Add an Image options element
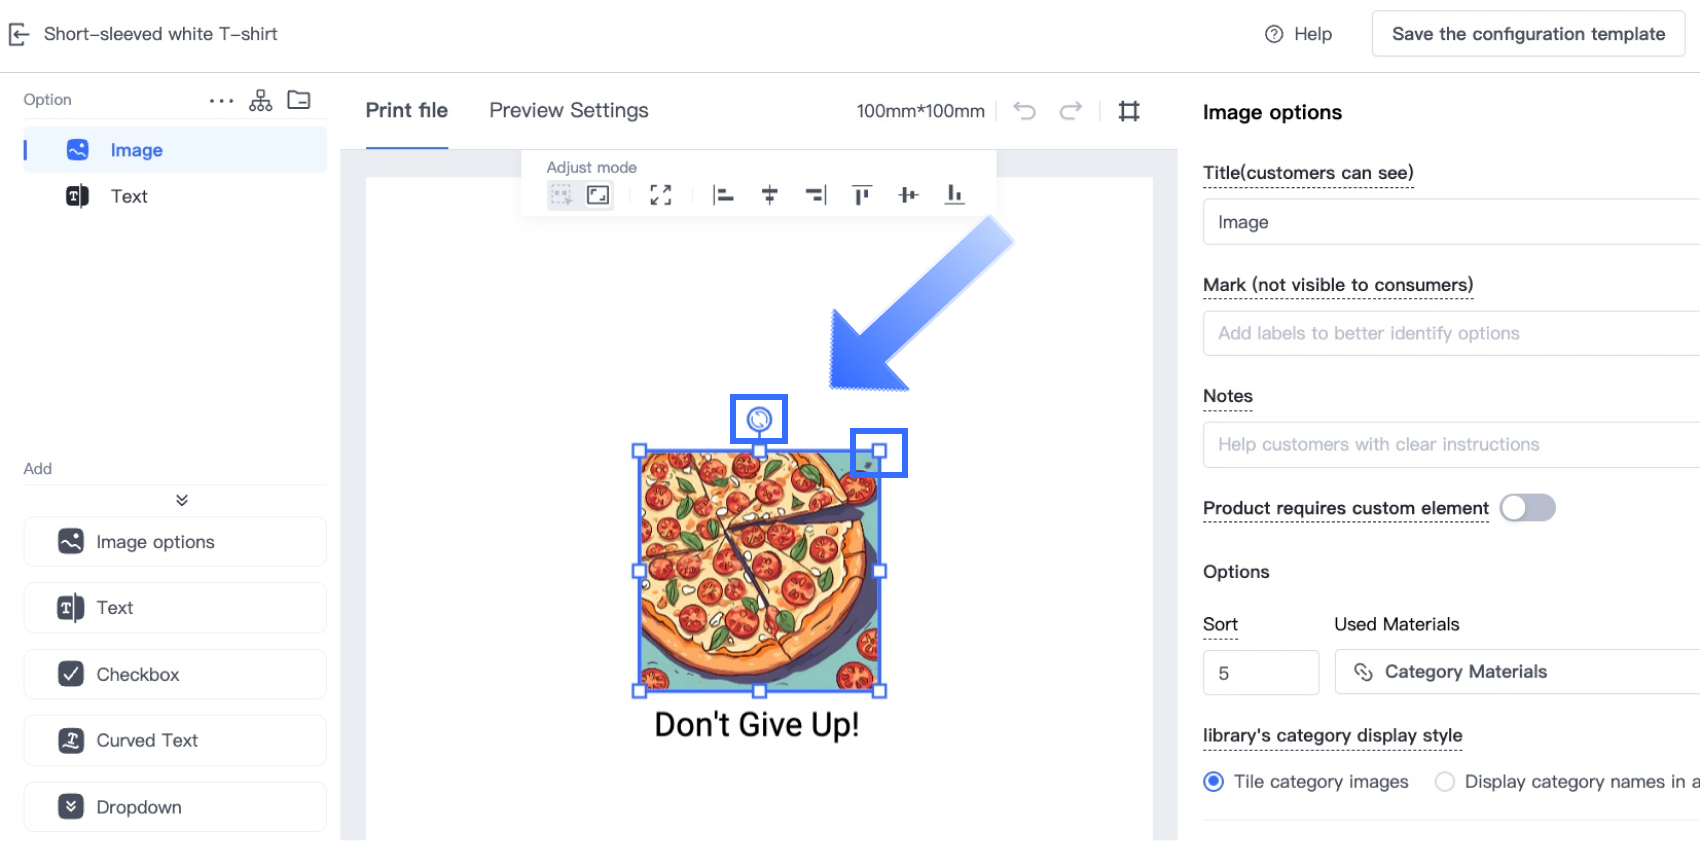The image size is (1700, 841). click(x=175, y=542)
